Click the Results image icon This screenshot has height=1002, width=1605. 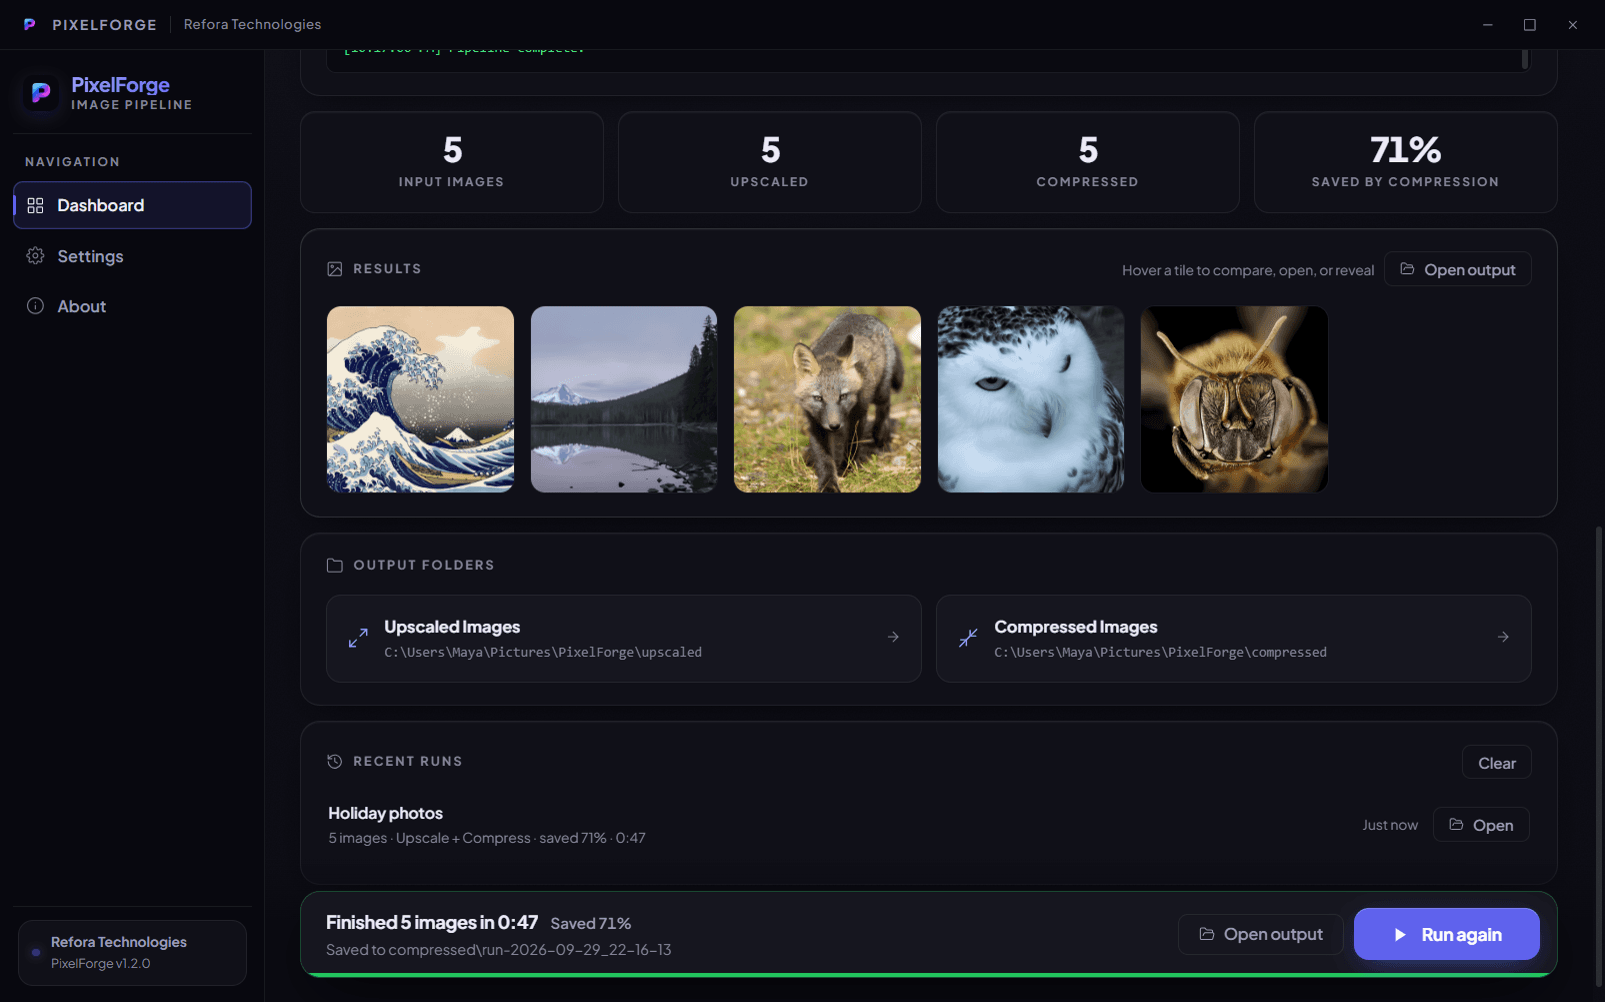(335, 269)
